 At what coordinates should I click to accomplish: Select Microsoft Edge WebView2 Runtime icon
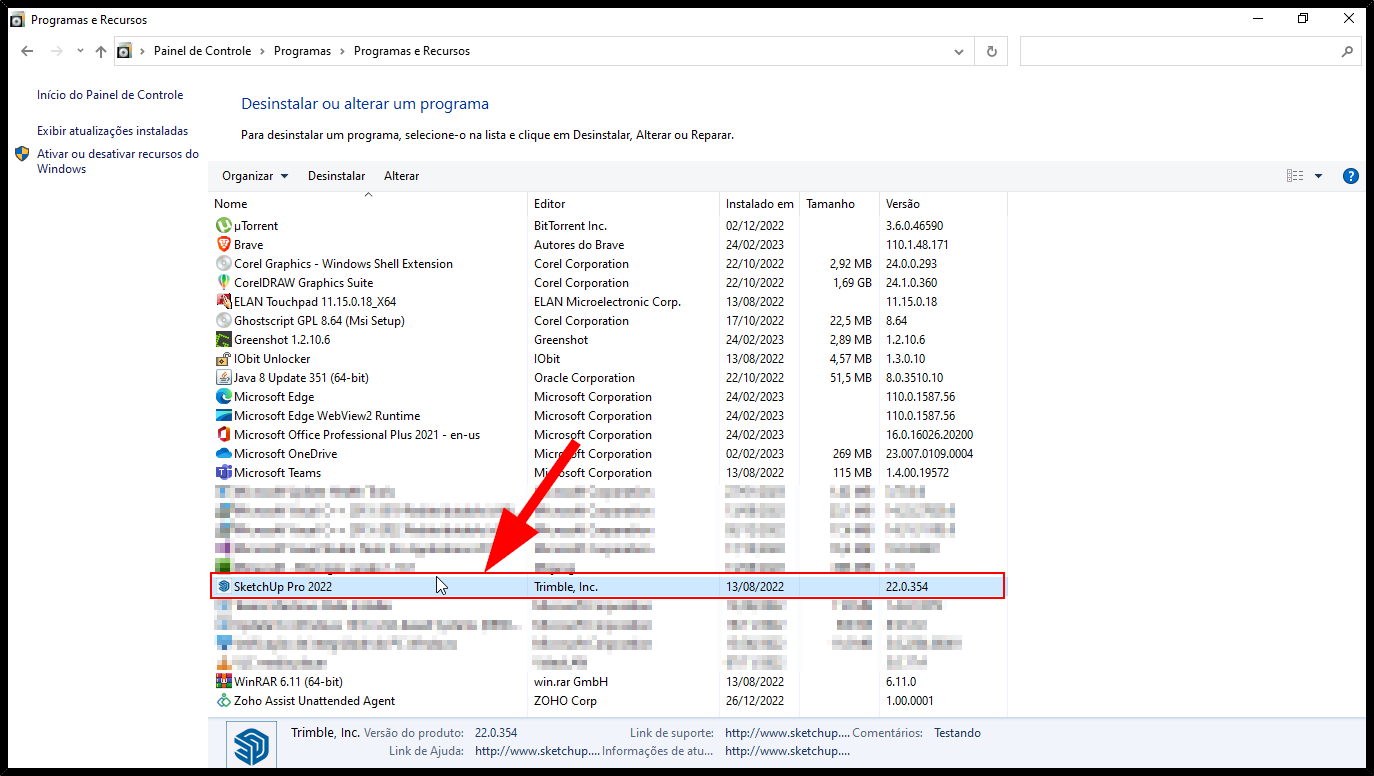tap(224, 416)
